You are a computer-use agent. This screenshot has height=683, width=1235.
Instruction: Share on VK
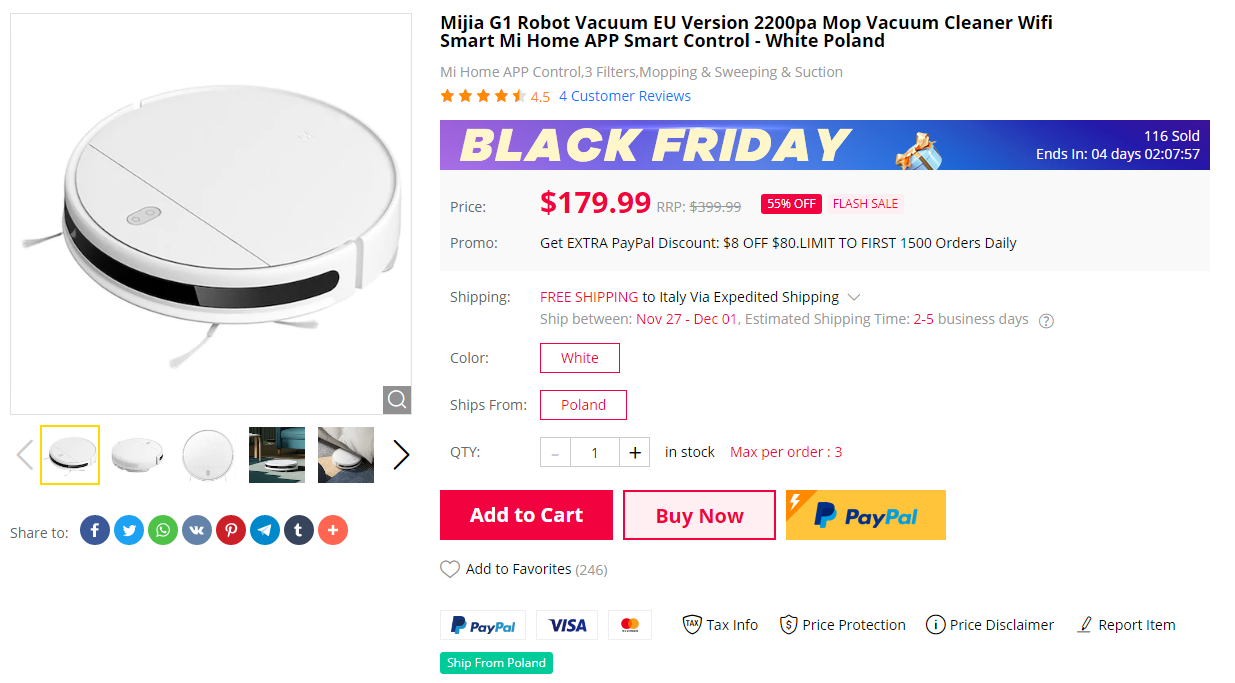tap(197, 530)
